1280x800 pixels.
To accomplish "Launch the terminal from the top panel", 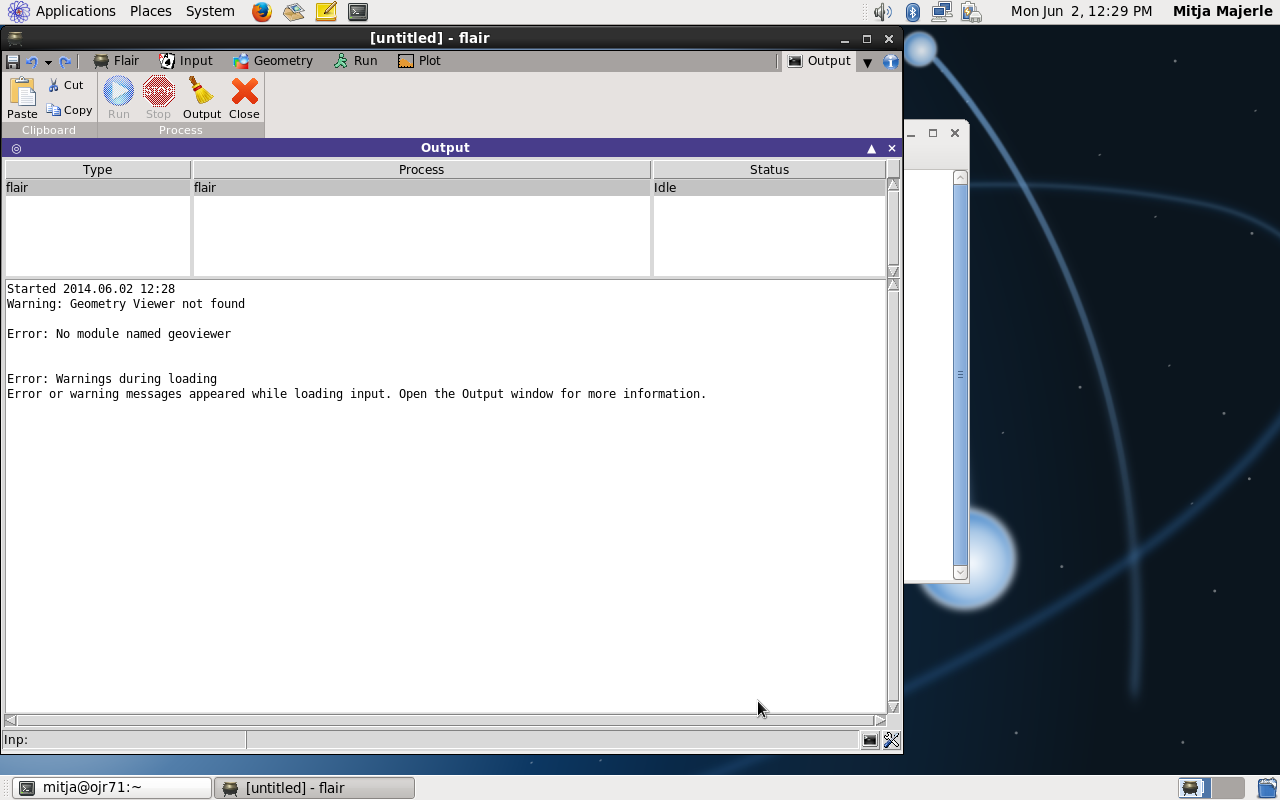I will coord(358,12).
